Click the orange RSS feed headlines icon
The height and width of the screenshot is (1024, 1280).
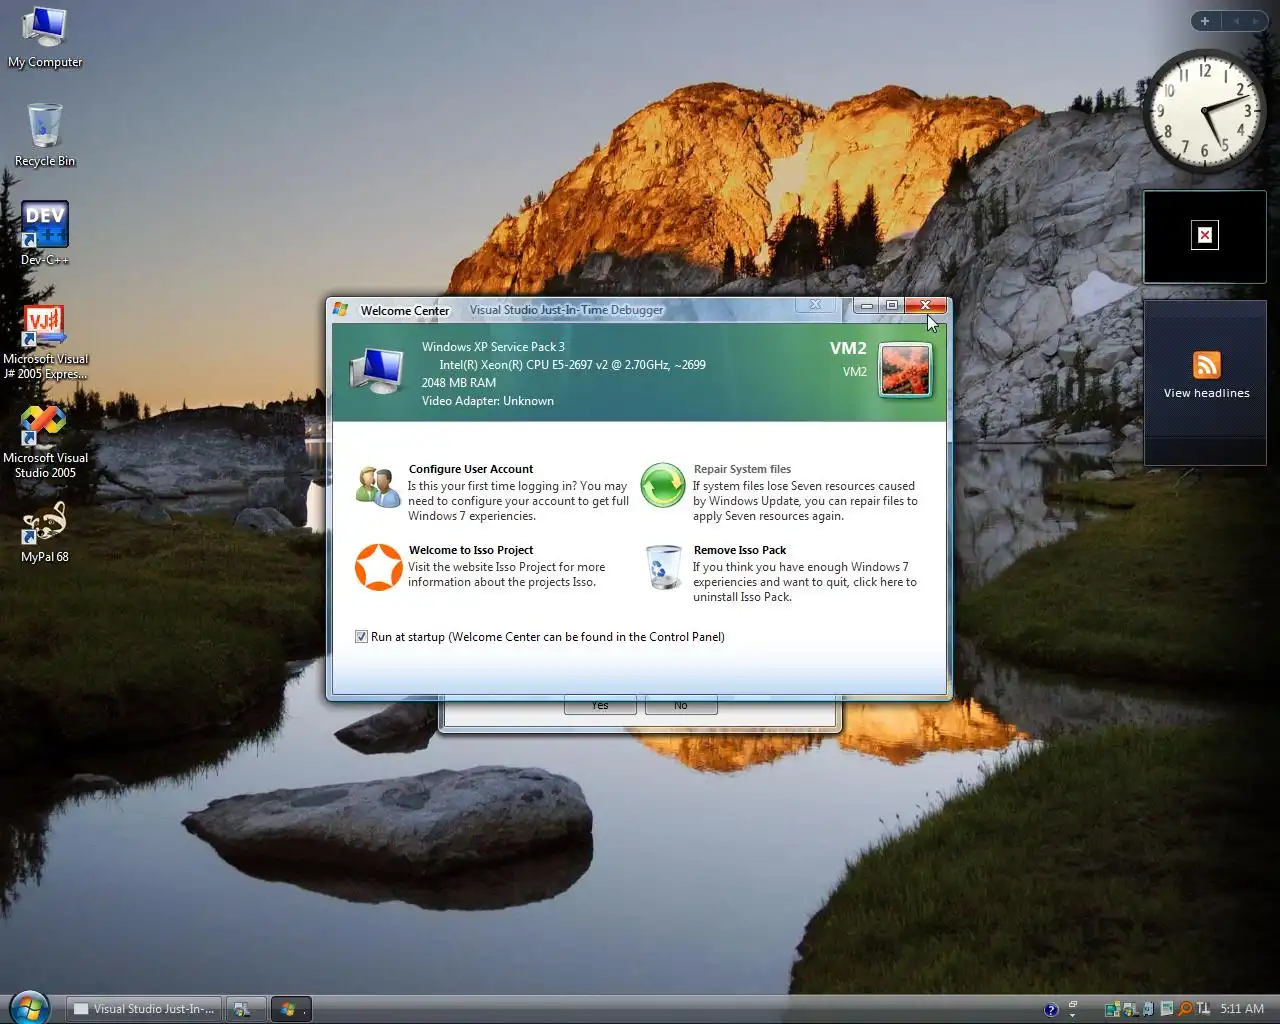1206,365
